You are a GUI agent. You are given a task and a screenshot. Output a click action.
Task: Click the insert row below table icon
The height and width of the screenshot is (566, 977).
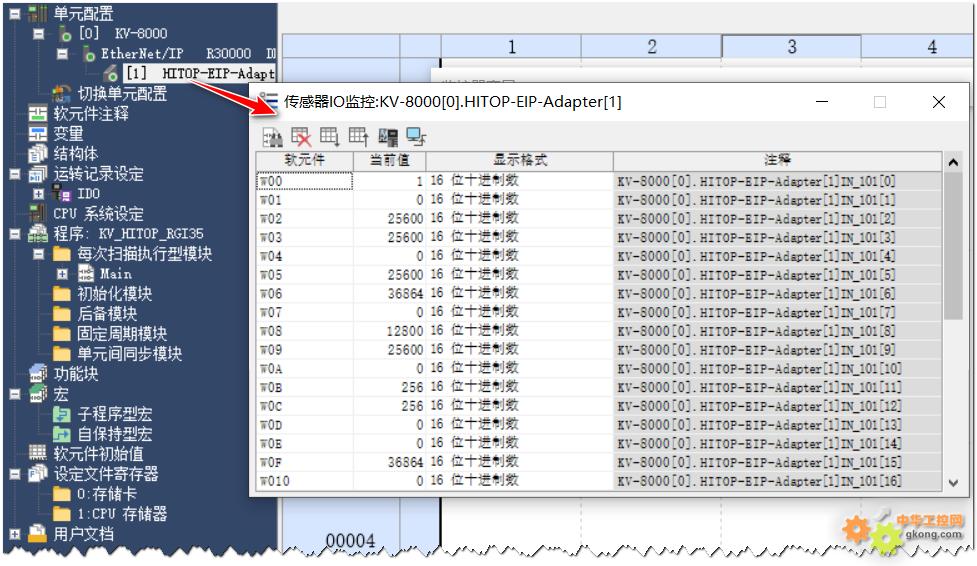(330, 137)
